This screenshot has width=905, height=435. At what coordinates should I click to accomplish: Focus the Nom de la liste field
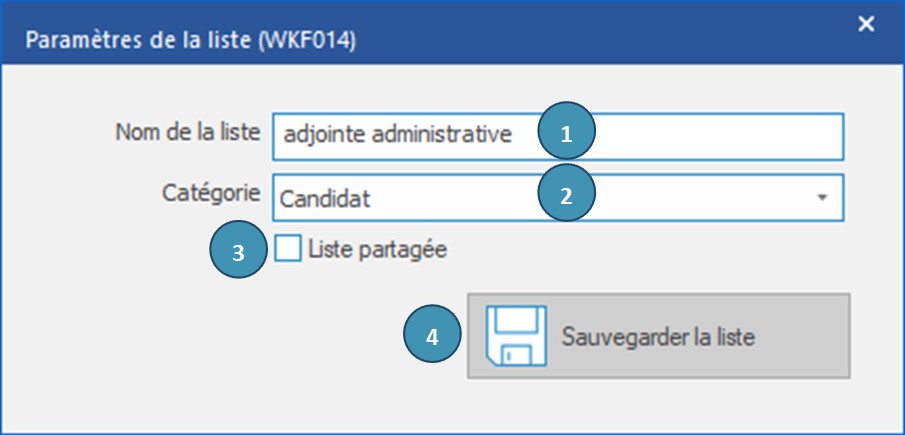click(x=700, y=136)
